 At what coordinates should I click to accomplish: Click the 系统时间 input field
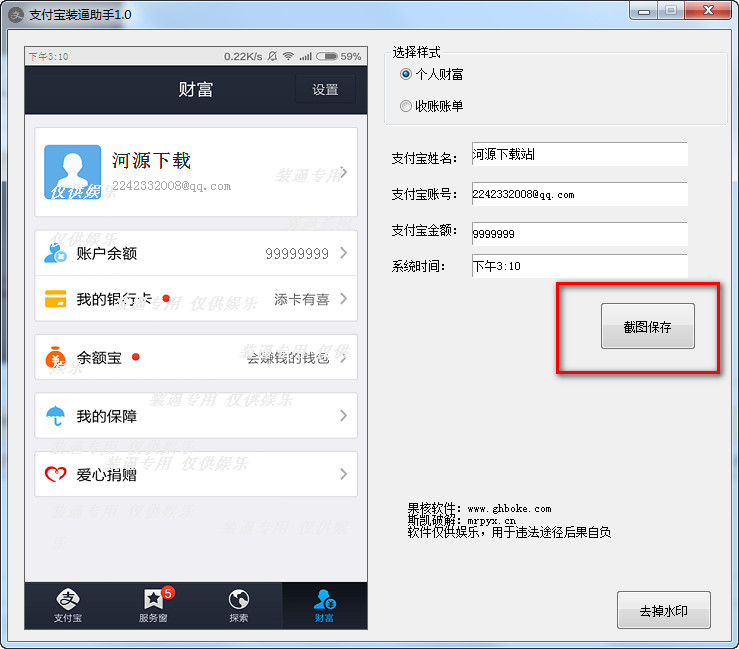click(x=579, y=266)
